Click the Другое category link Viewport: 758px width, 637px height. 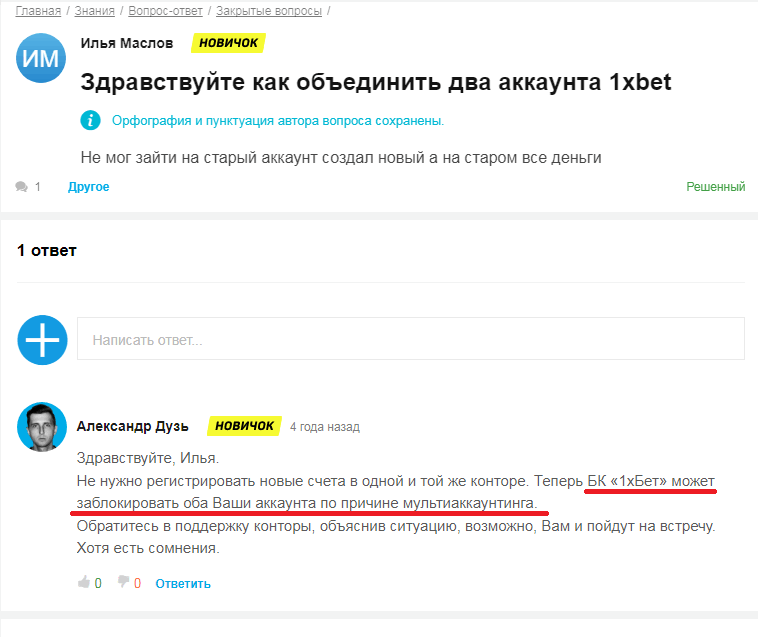89,187
